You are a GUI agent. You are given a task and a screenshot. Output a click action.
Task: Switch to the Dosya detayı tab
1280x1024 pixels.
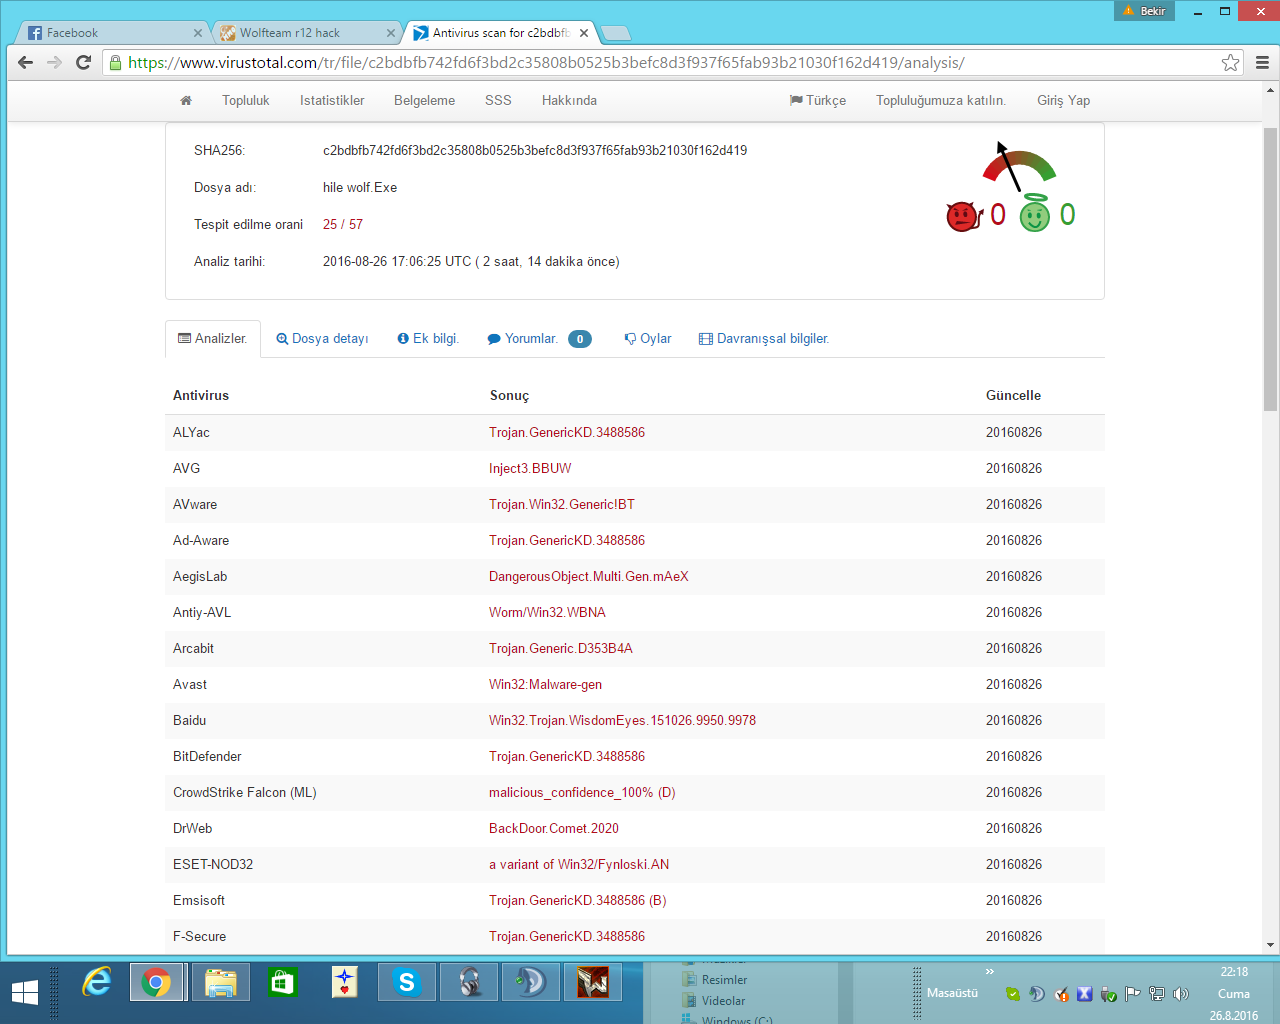tap(322, 339)
